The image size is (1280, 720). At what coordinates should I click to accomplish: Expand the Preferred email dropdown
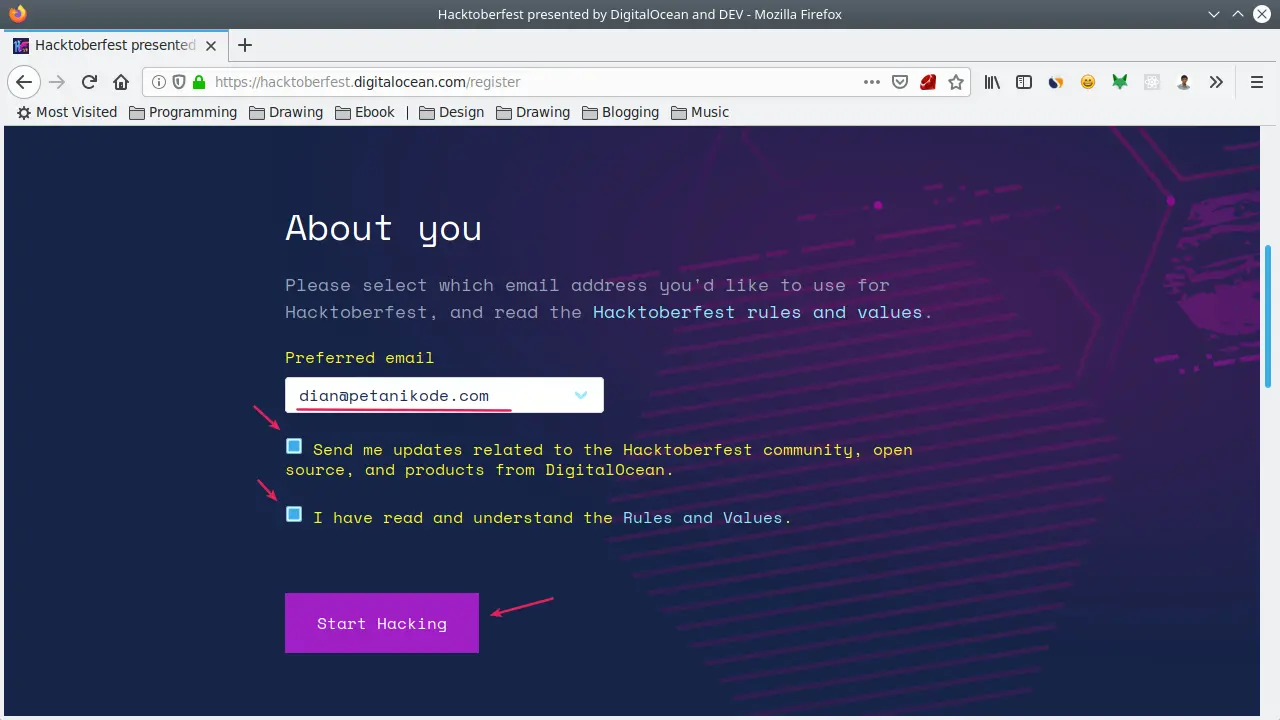(x=444, y=395)
